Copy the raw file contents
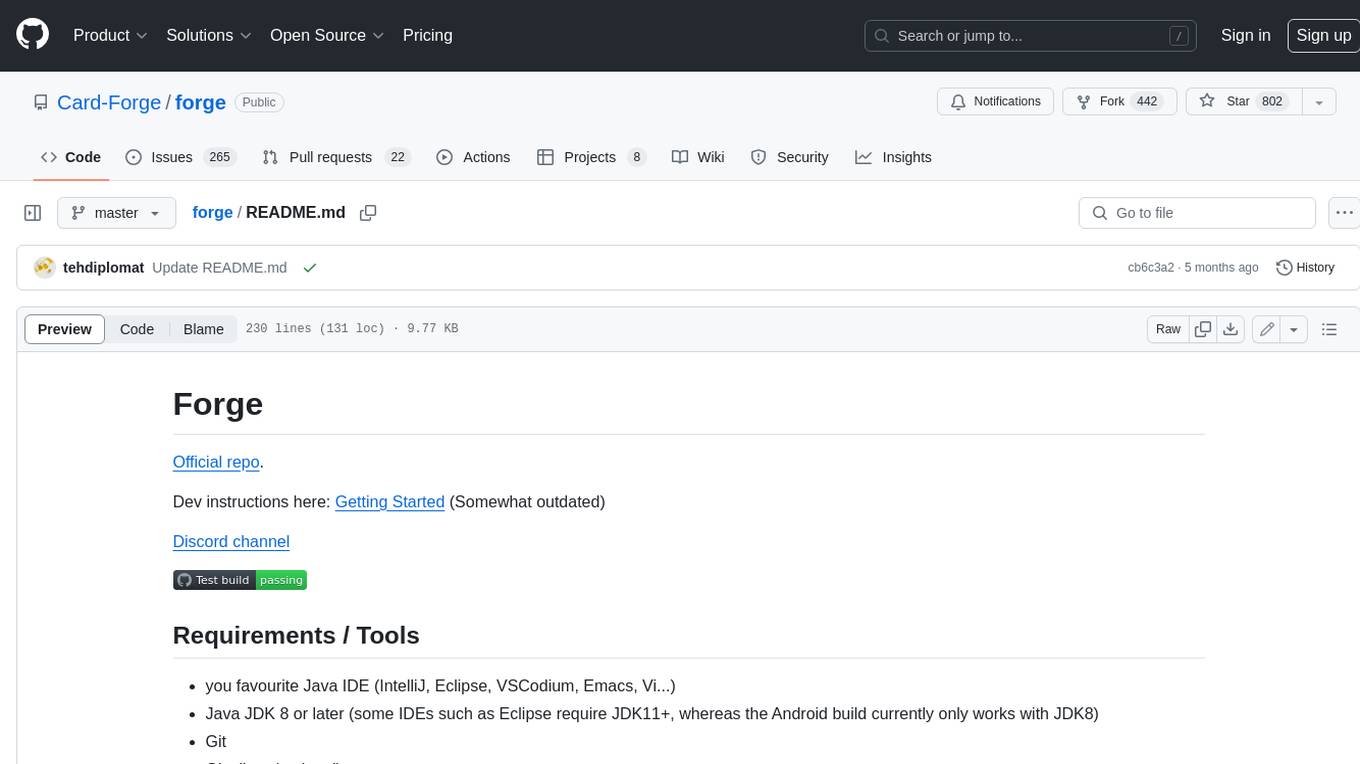Viewport: 1360px width, 764px height. click(x=1203, y=329)
